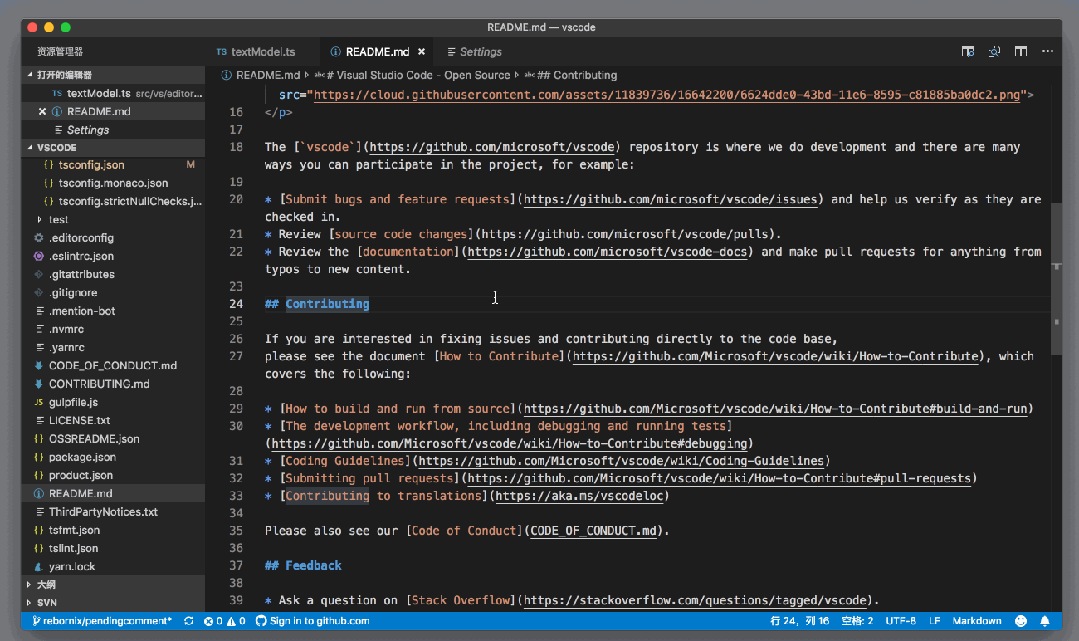
Task: Open notifications with the bell icon
Action: [x=1043, y=621]
